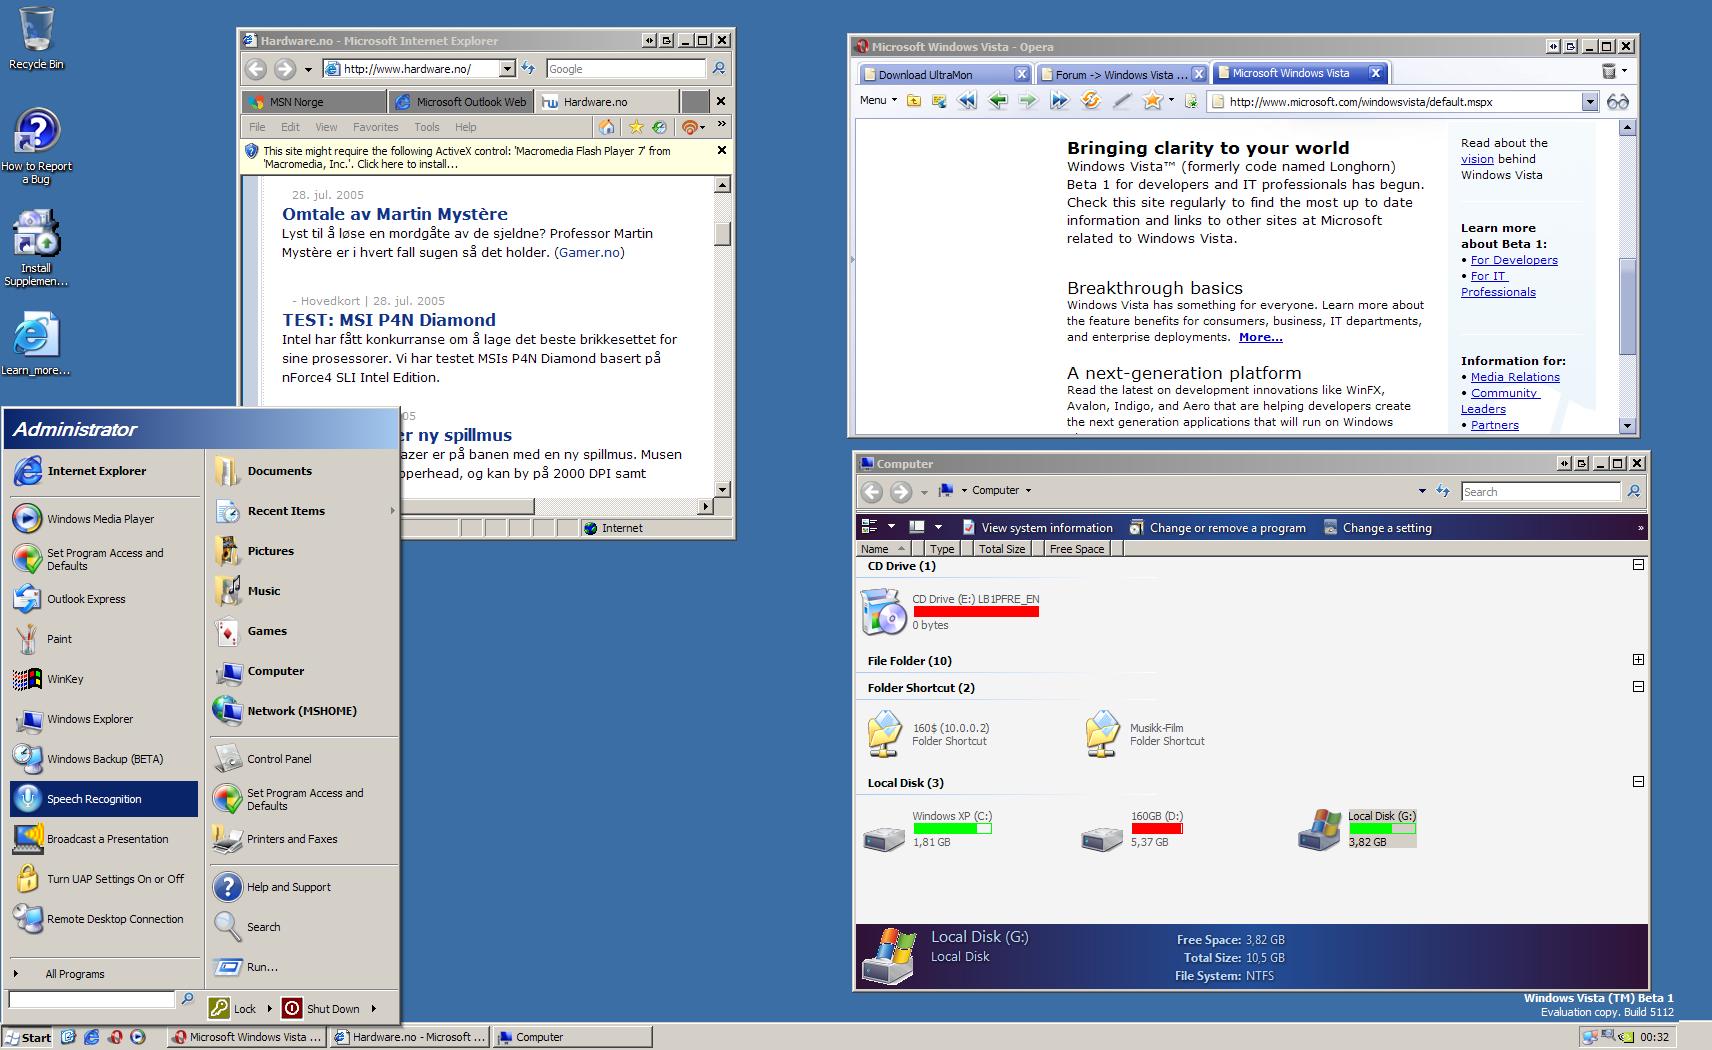
Task: Click the Start button on taskbar
Action: [27, 1037]
